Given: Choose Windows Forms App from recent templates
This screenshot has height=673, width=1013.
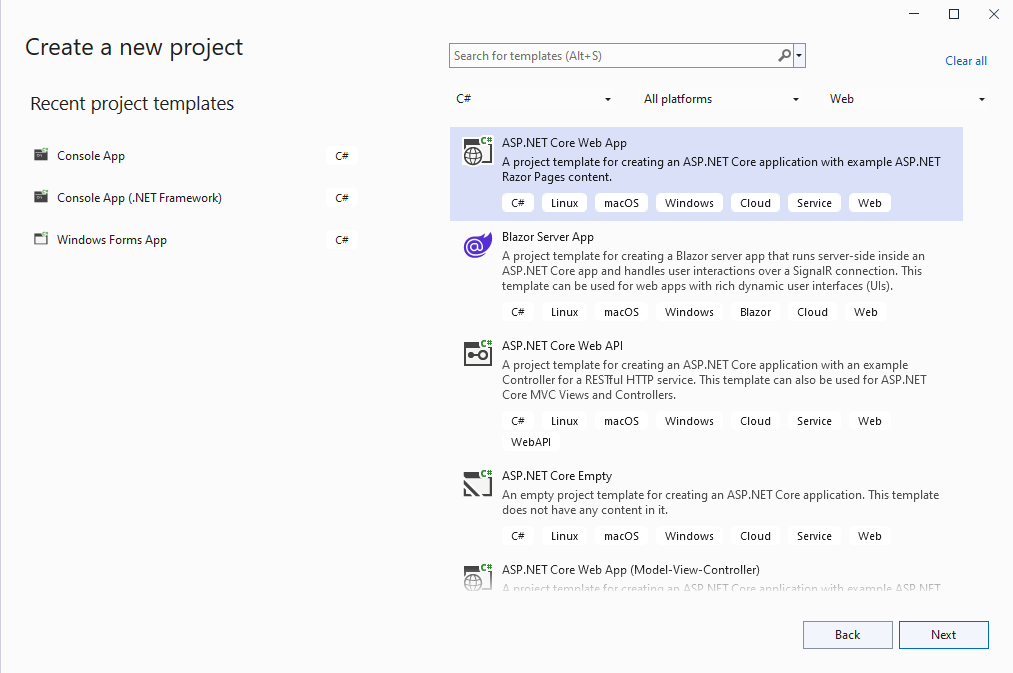Looking at the screenshot, I should 112,240.
